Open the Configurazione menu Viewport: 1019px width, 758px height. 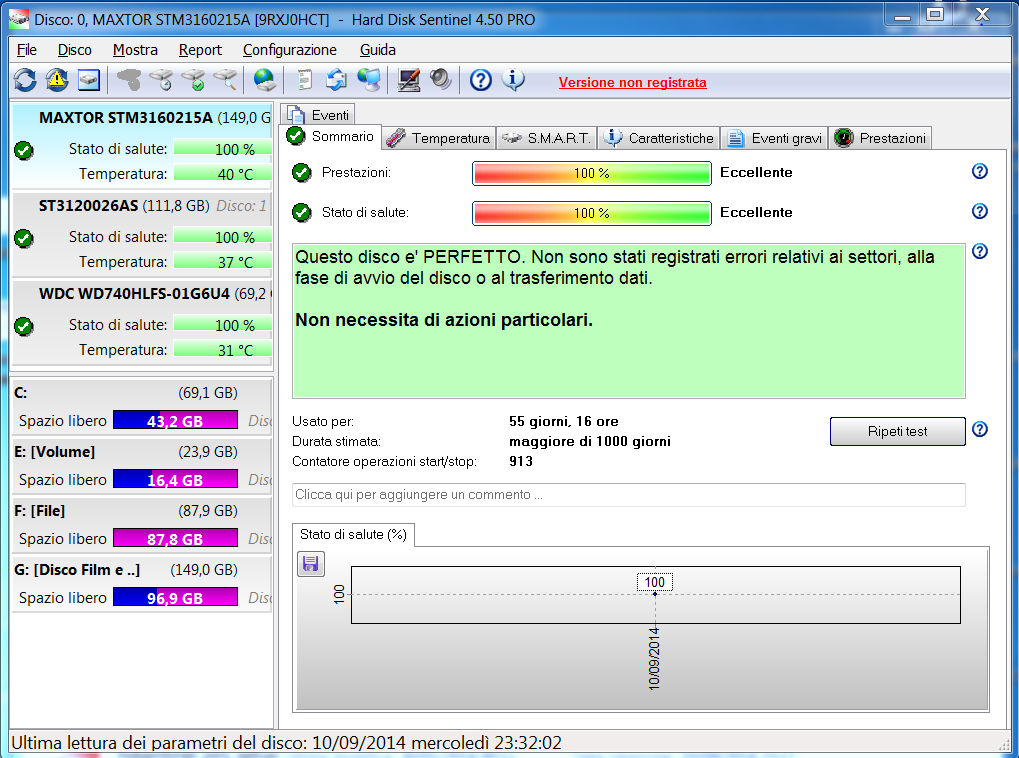click(290, 50)
